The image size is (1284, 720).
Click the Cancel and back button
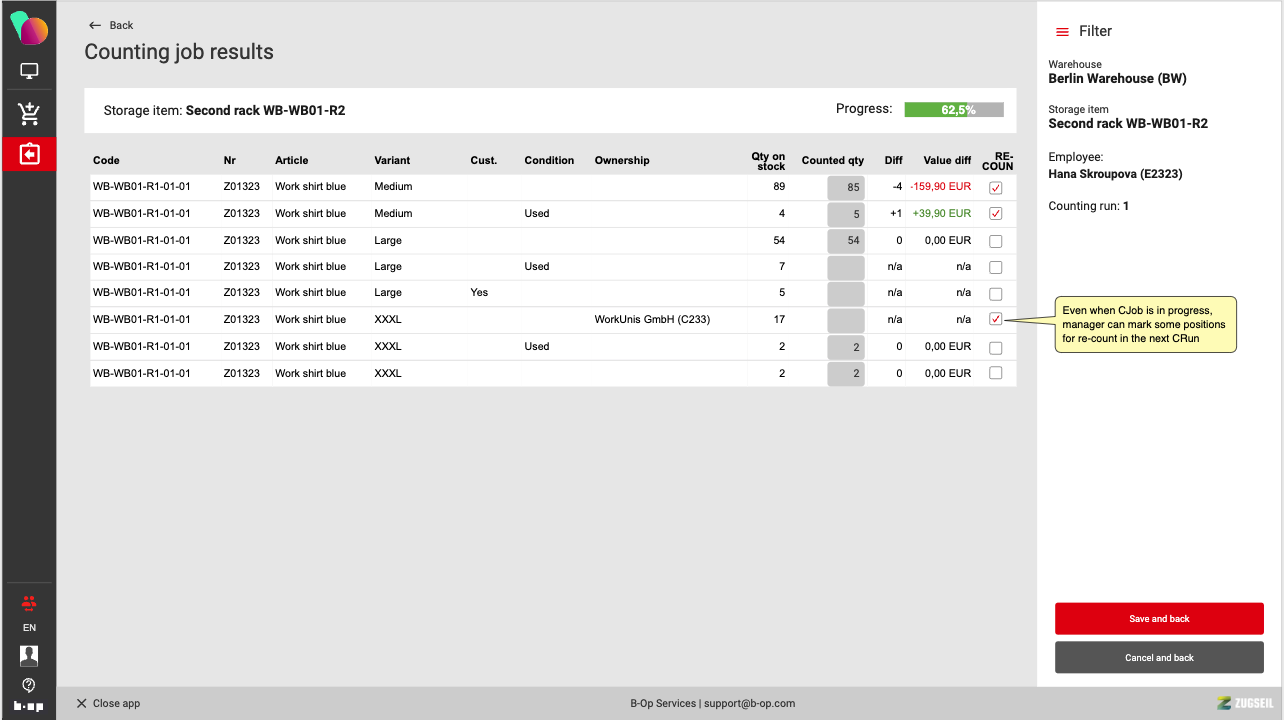pos(1159,658)
